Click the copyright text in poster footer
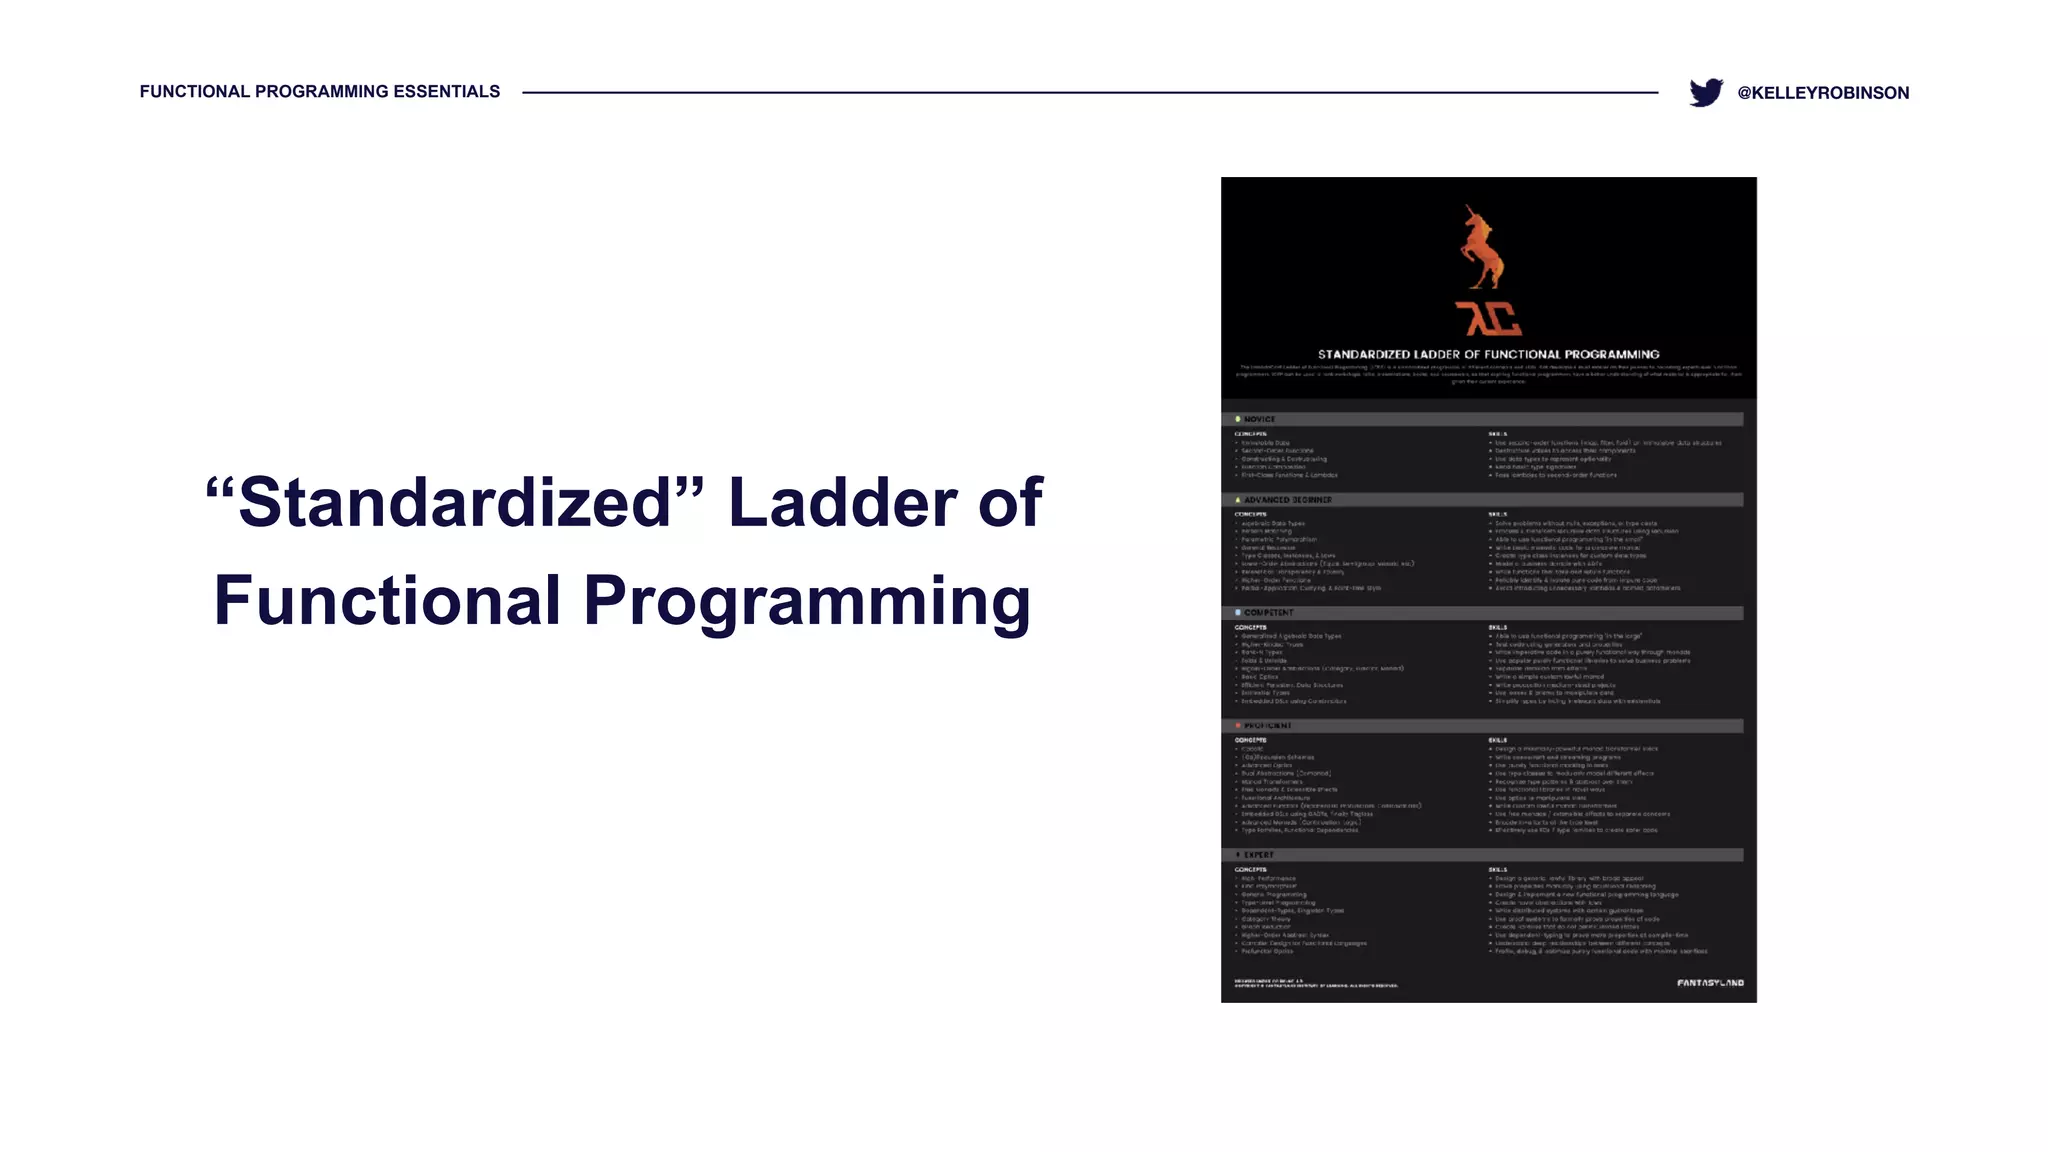2048x1152 pixels. pyautogui.click(x=1315, y=984)
